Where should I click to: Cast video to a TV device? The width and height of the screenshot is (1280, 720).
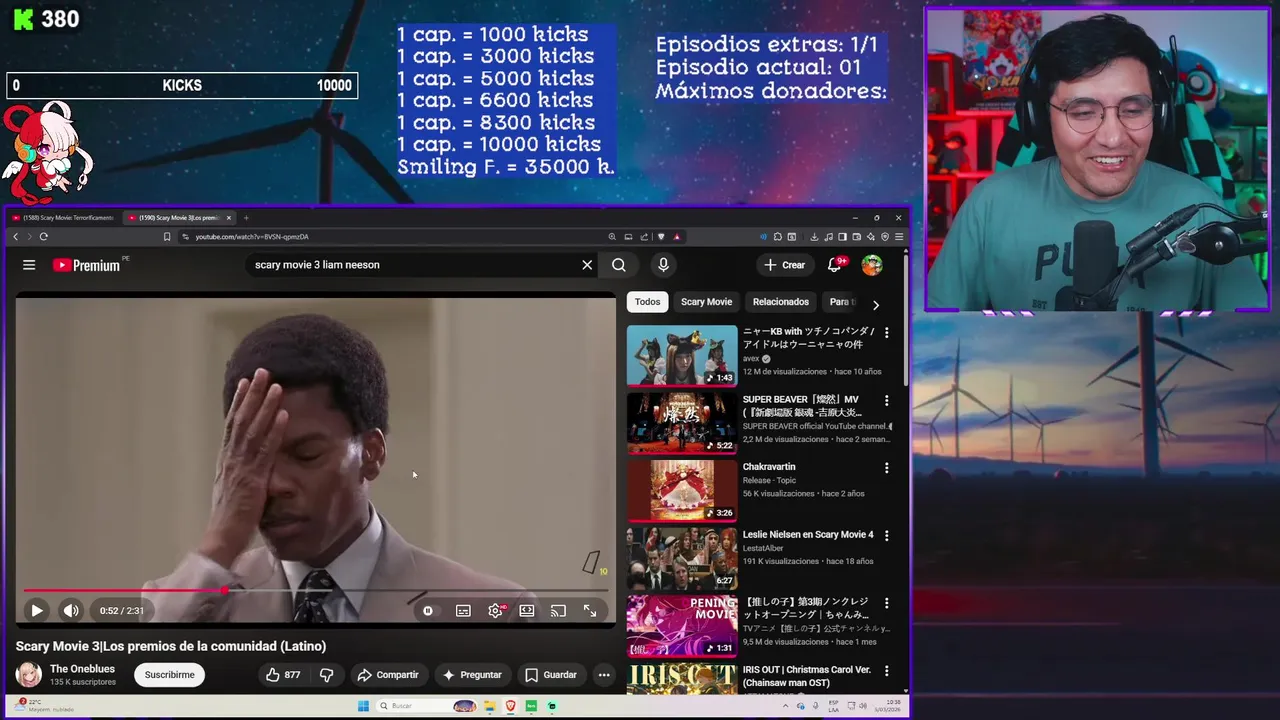click(x=559, y=610)
